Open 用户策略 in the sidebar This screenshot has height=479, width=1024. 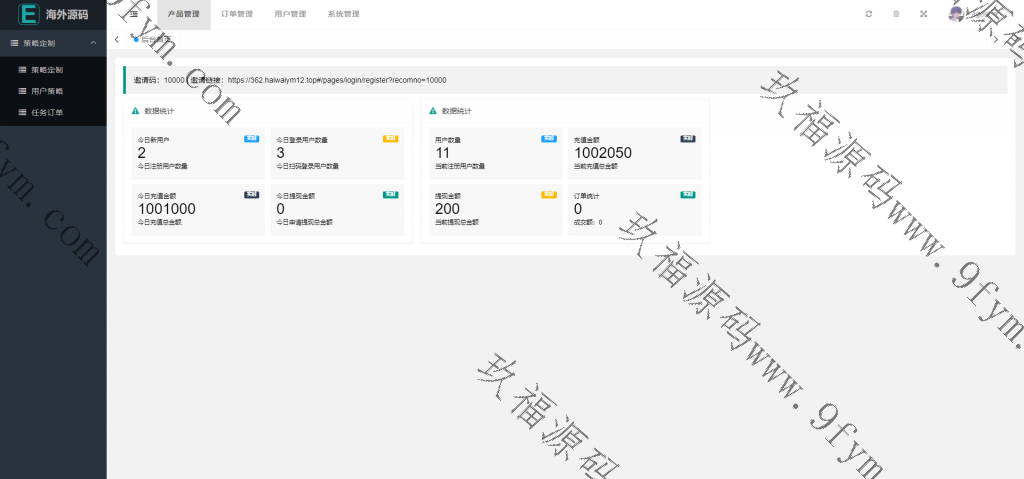[46, 91]
